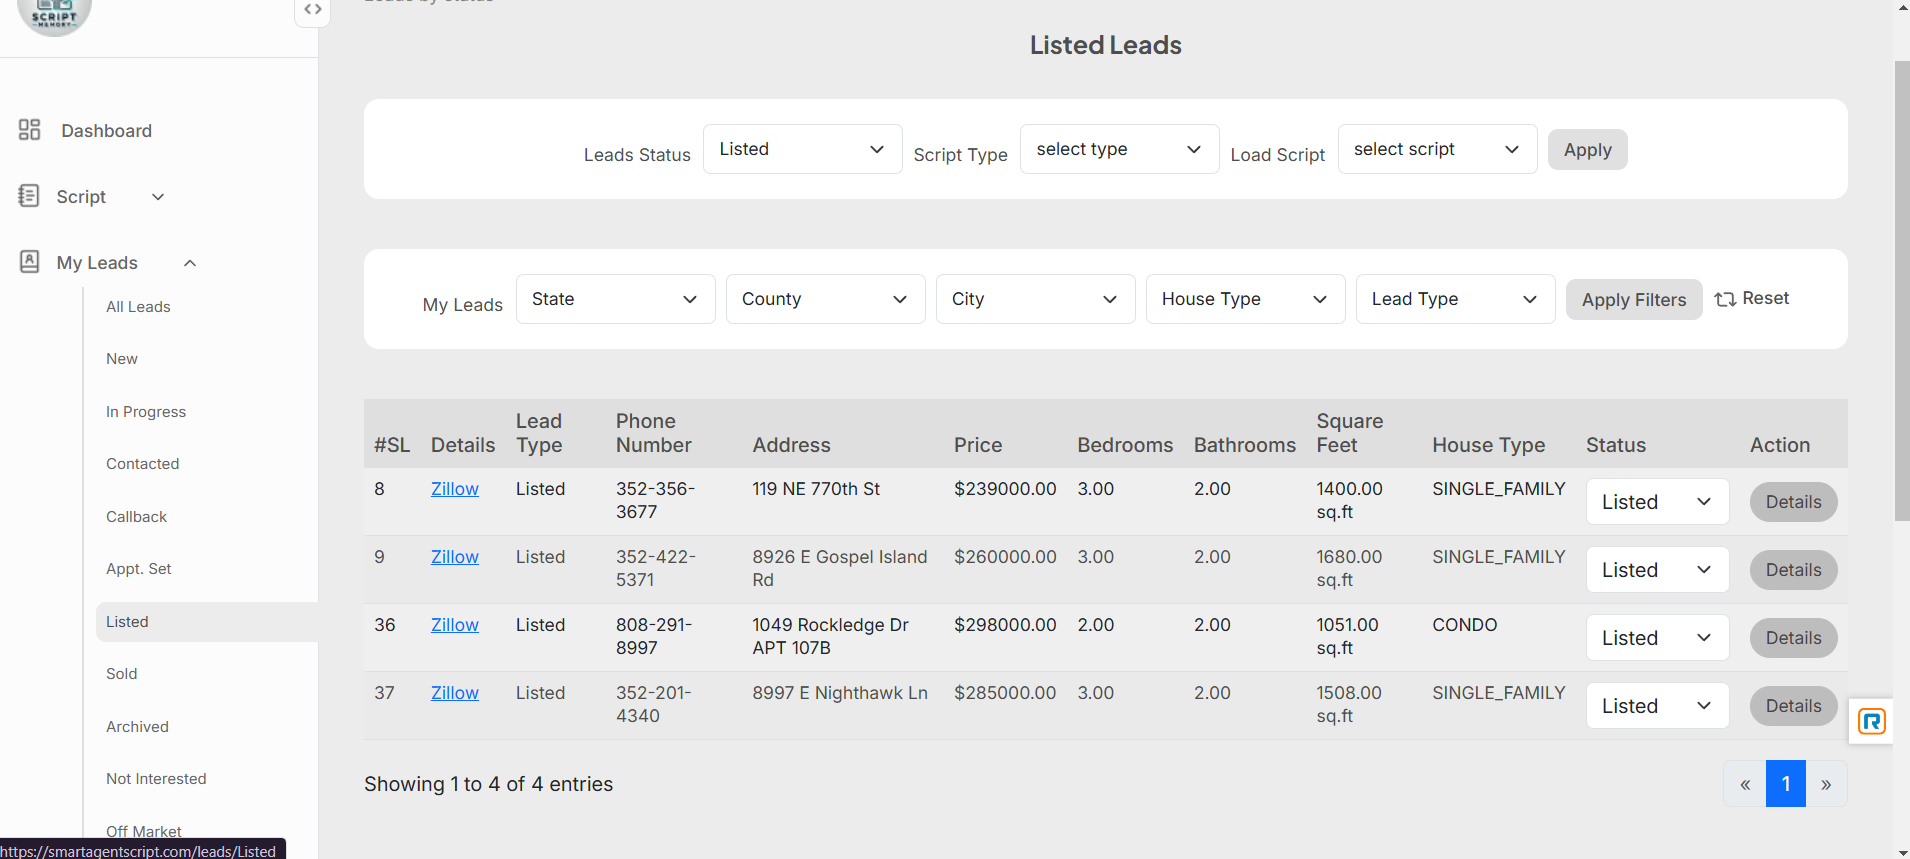The width and height of the screenshot is (1910, 859).
Task: Select Listed in sidebar
Action: click(207, 622)
